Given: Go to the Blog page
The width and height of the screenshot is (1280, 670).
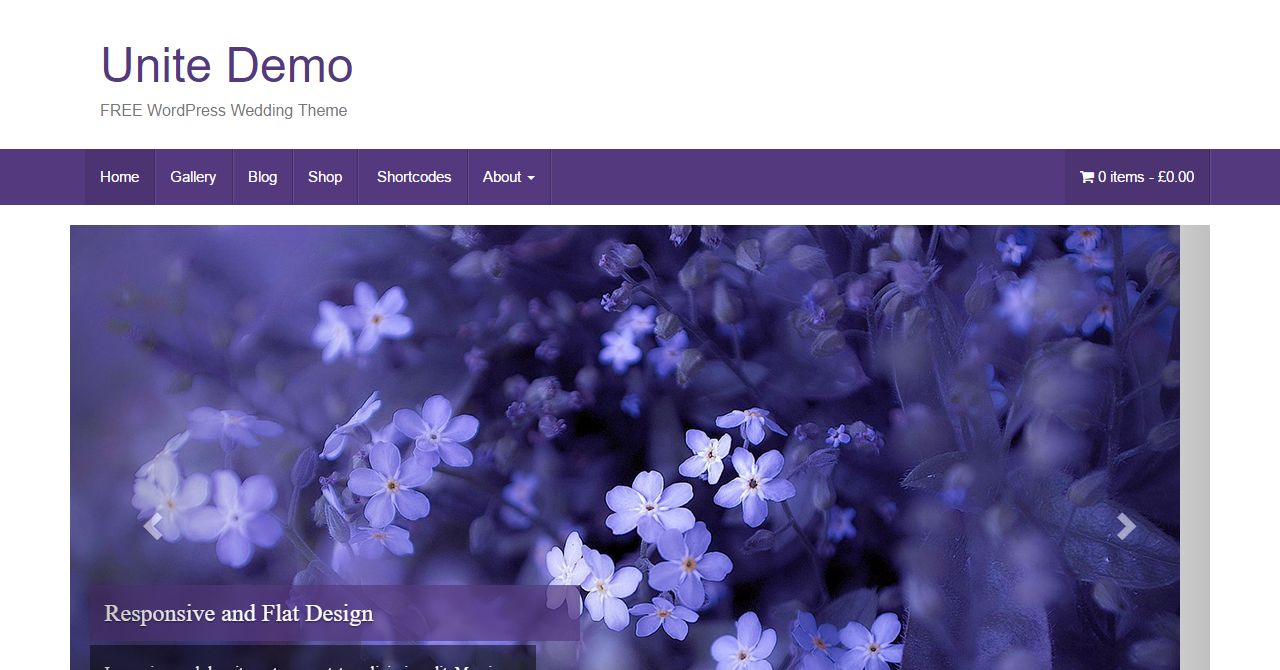Looking at the screenshot, I should click(x=263, y=177).
